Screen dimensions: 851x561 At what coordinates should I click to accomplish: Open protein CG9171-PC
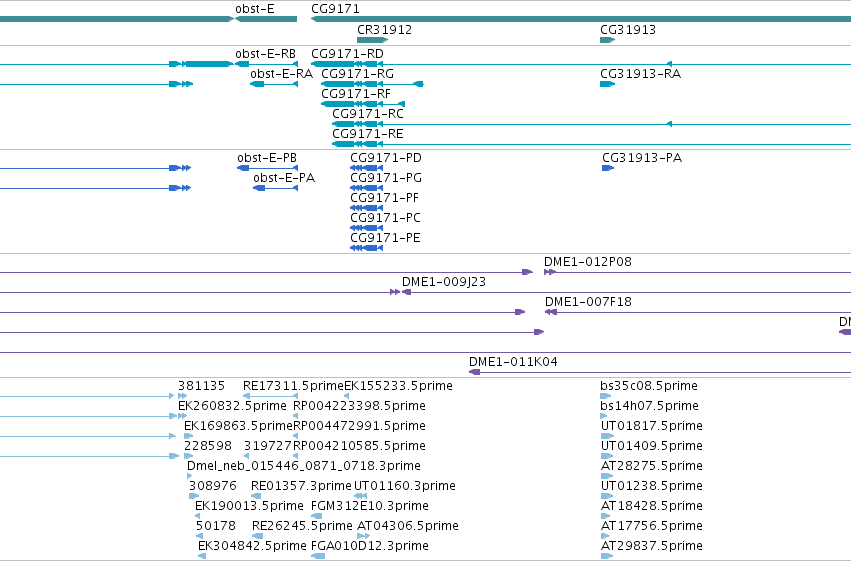385,219
